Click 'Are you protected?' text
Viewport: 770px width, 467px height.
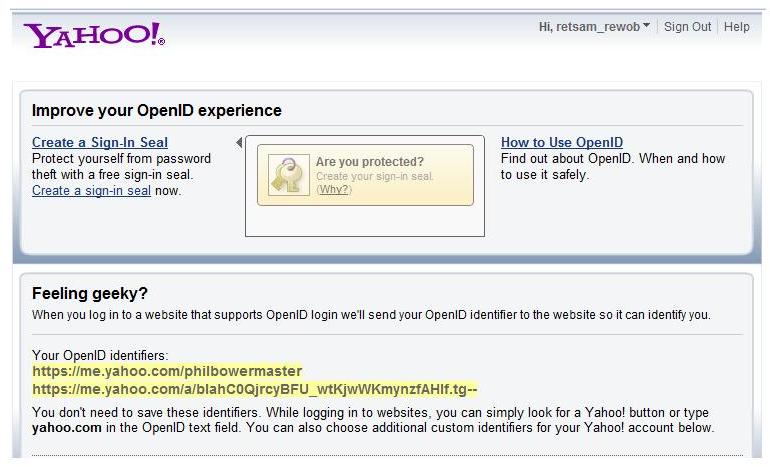click(x=370, y=162)
